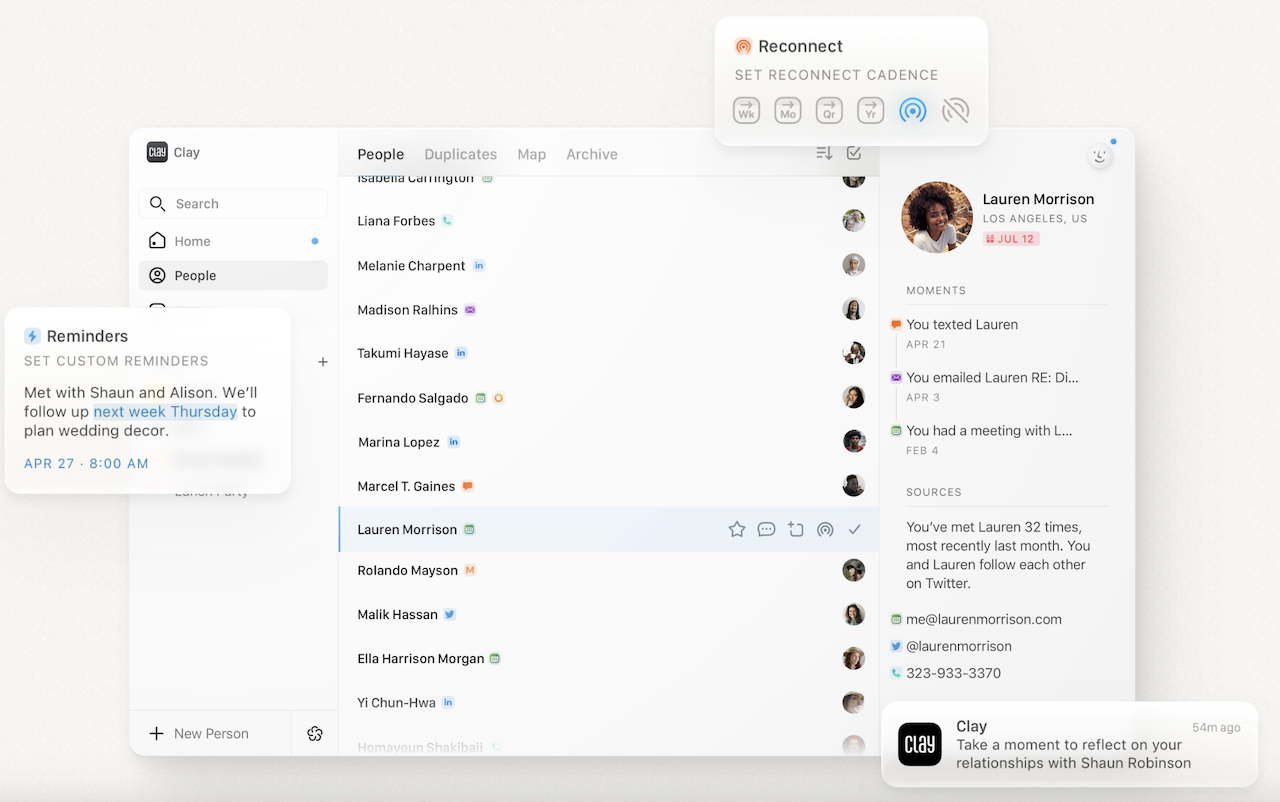Click the plus icon in sidebar
Screen dimensions: 1280x802
click(x=323, y=362)
